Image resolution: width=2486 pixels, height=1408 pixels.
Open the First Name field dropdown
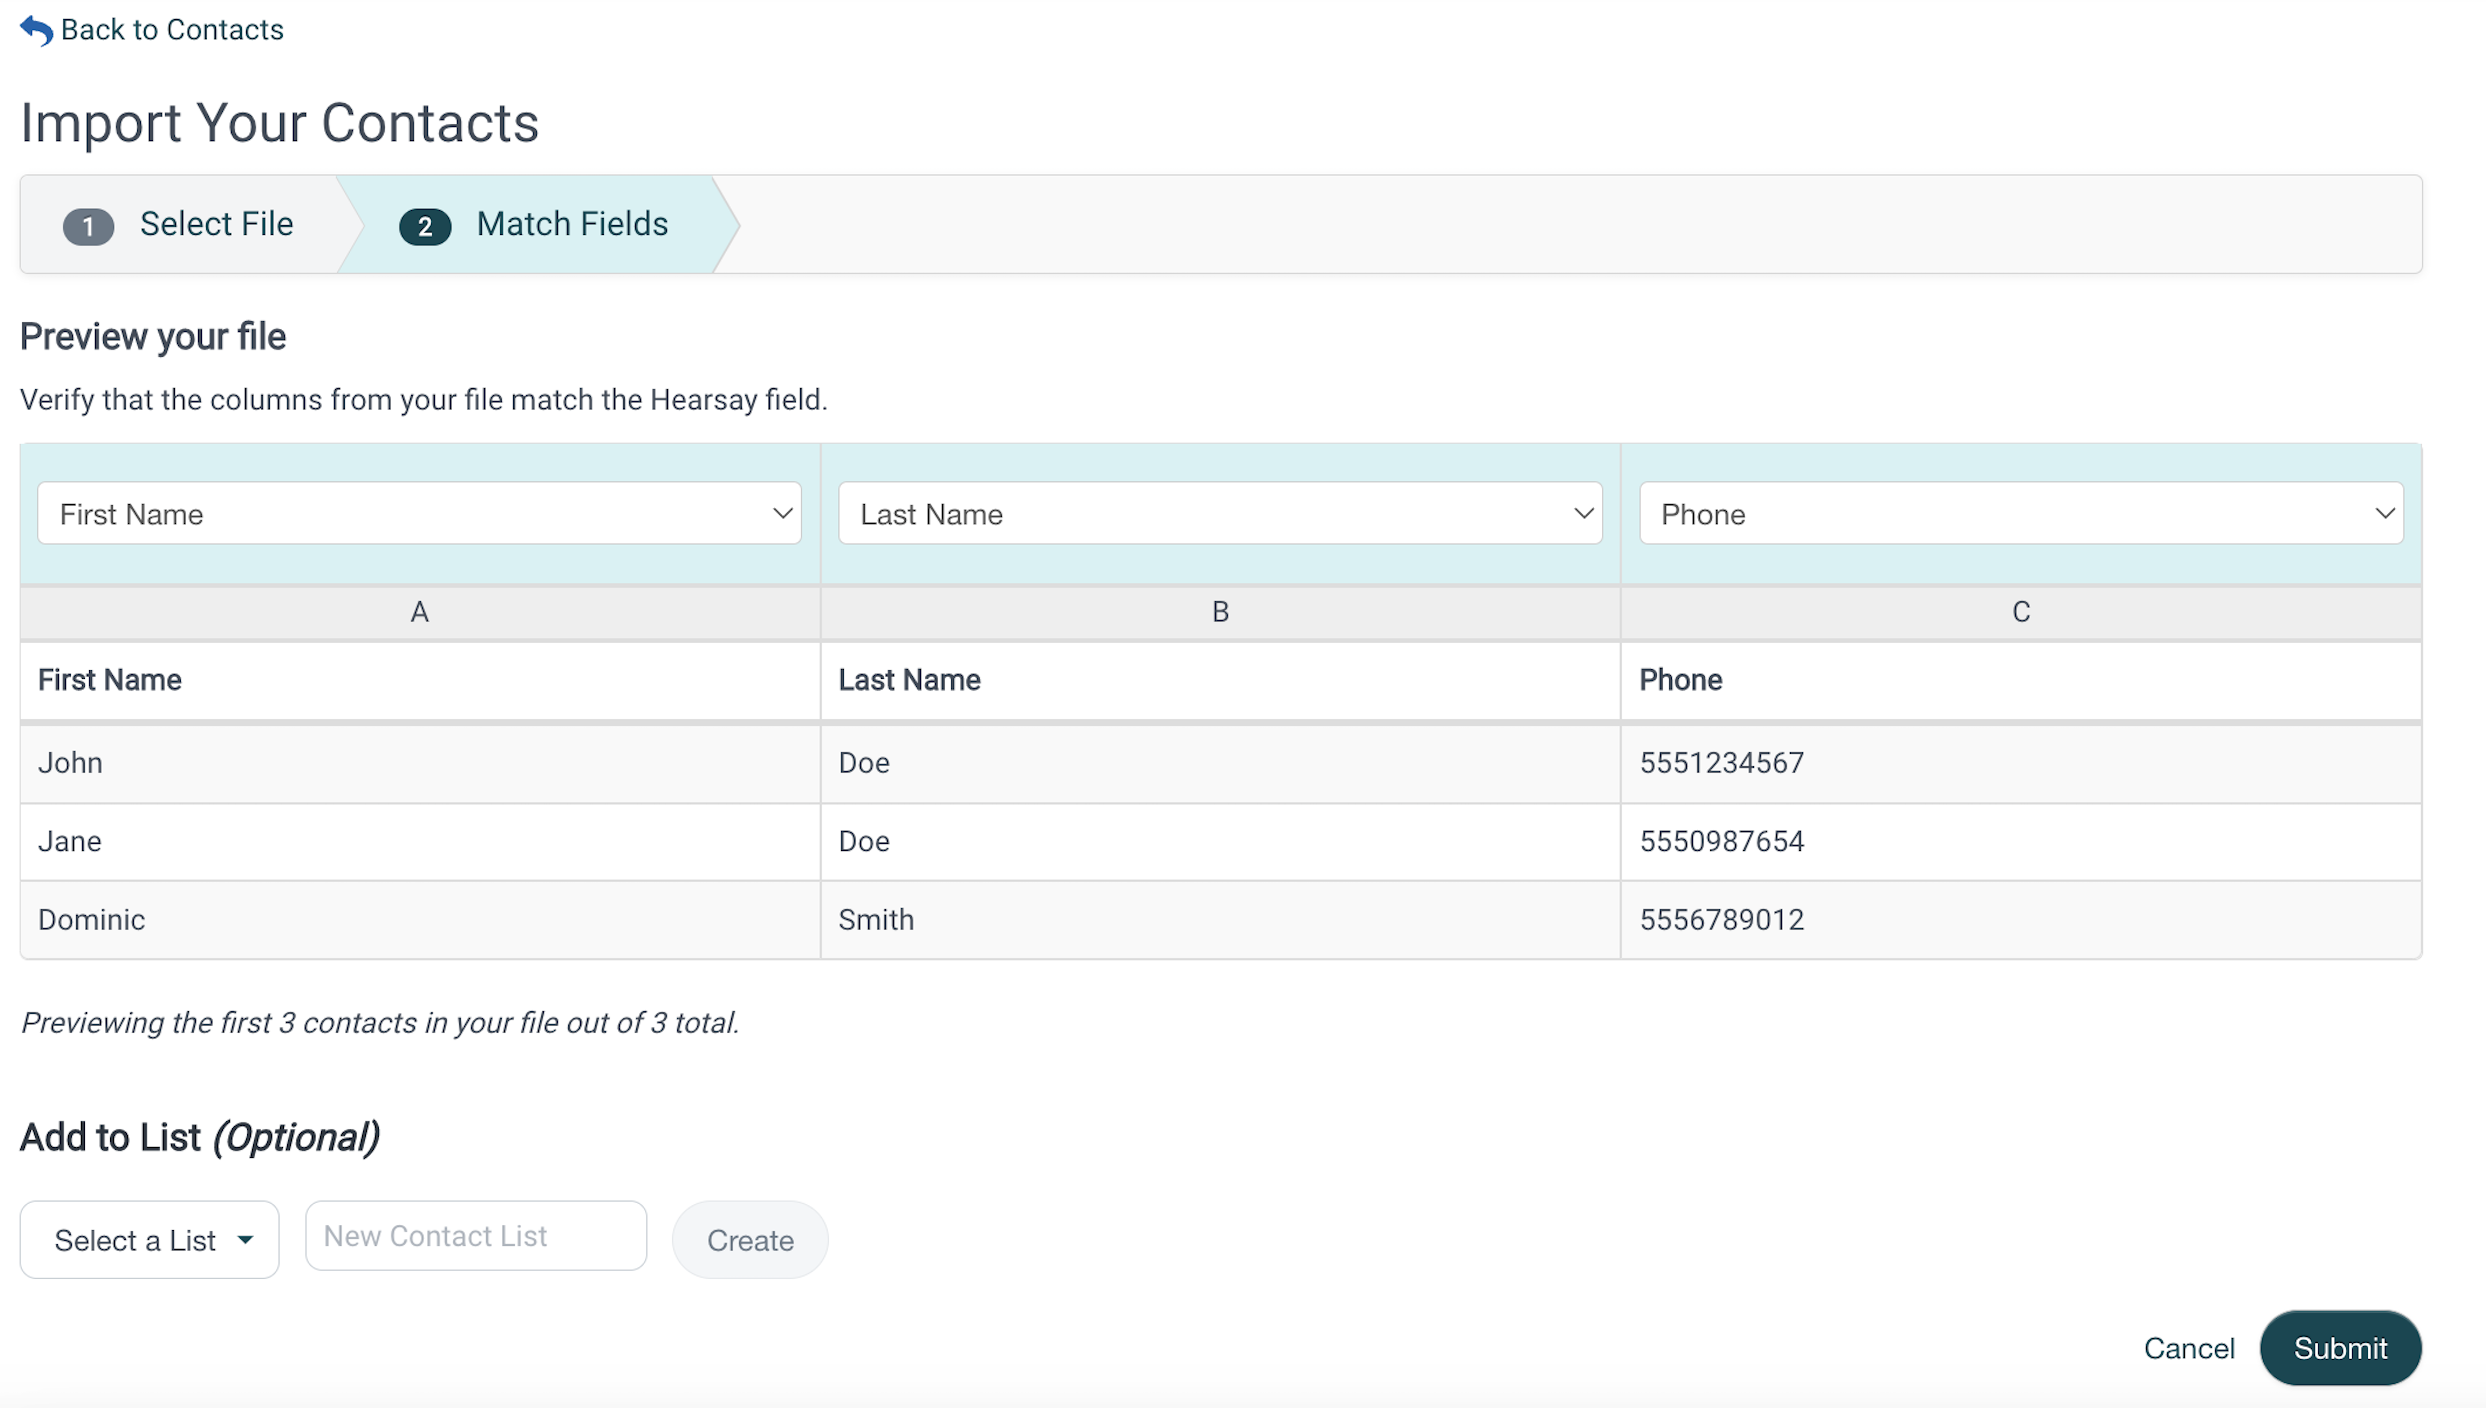click(x=419, y=513)
